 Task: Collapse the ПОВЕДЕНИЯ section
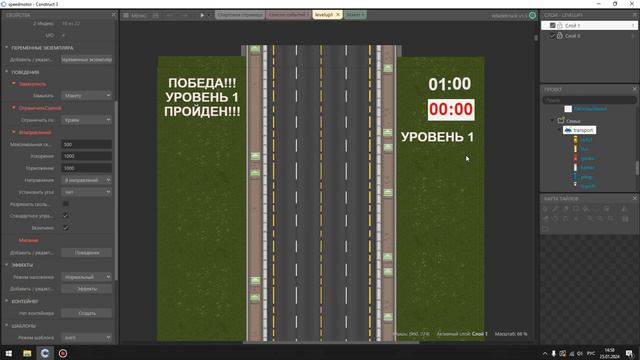7,72
